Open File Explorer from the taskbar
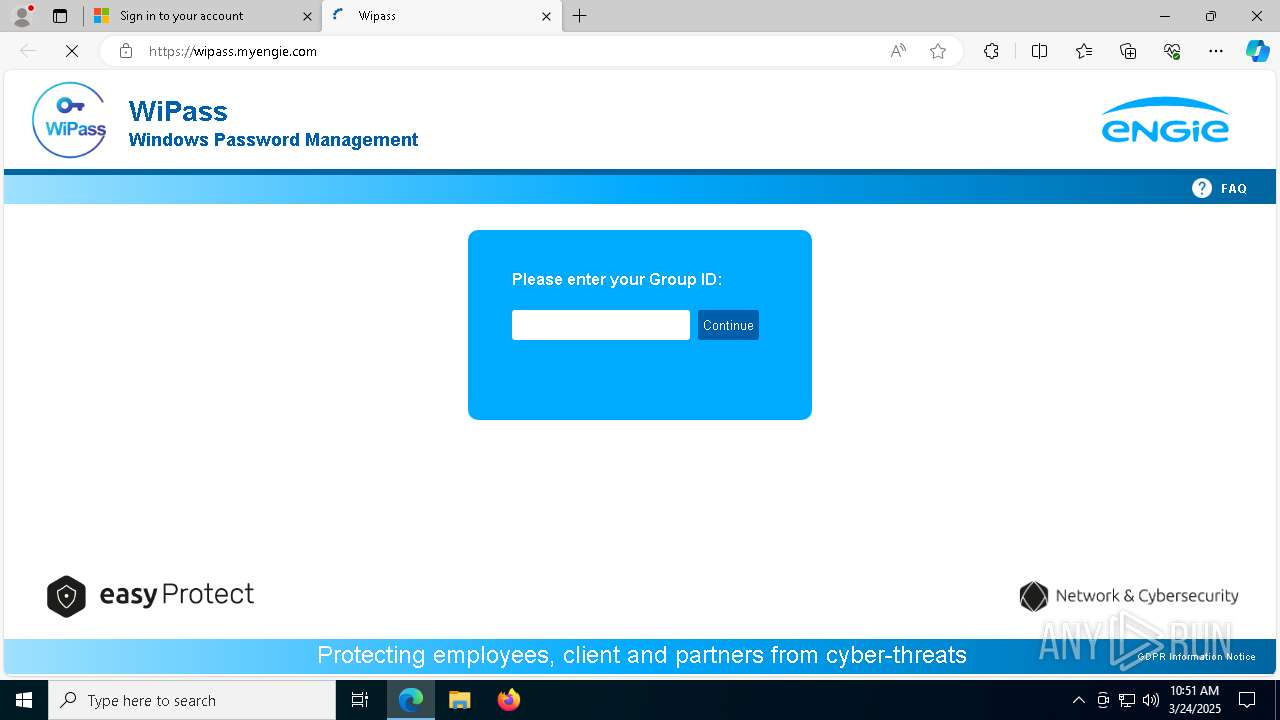1280x720 pixels. tap(460, 700)
